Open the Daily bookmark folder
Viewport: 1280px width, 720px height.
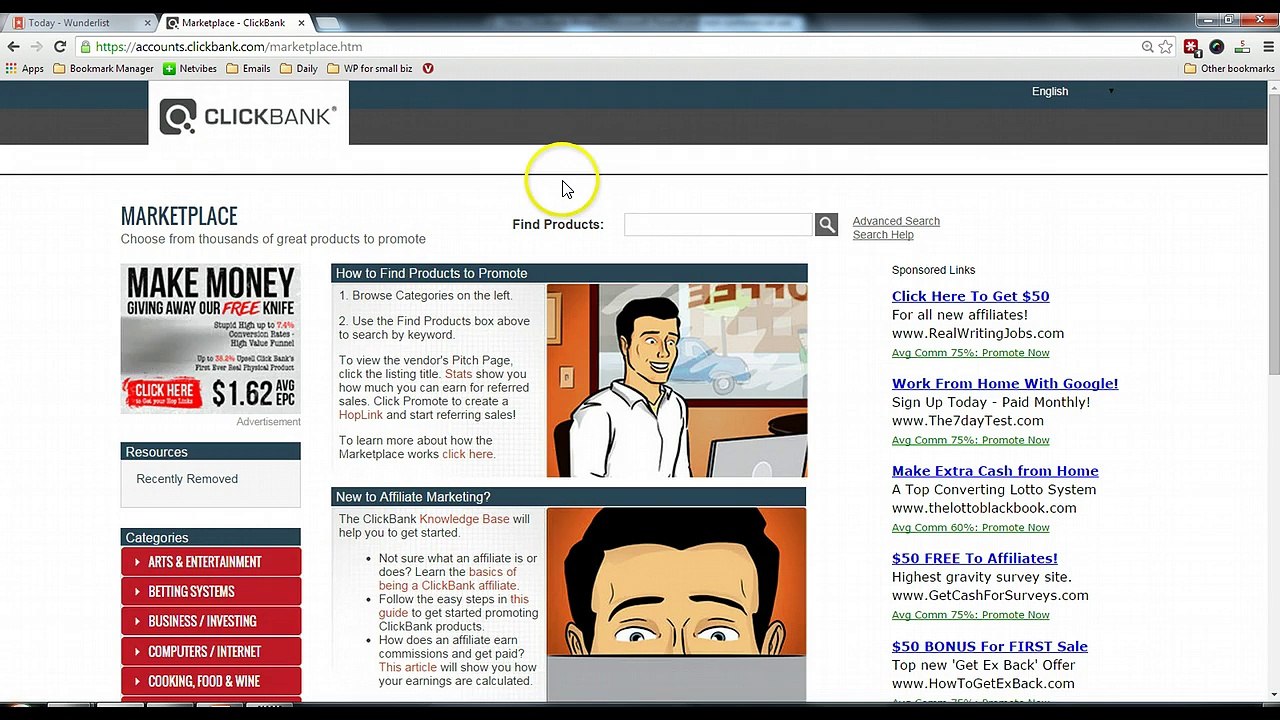click(x=299, y=69)
